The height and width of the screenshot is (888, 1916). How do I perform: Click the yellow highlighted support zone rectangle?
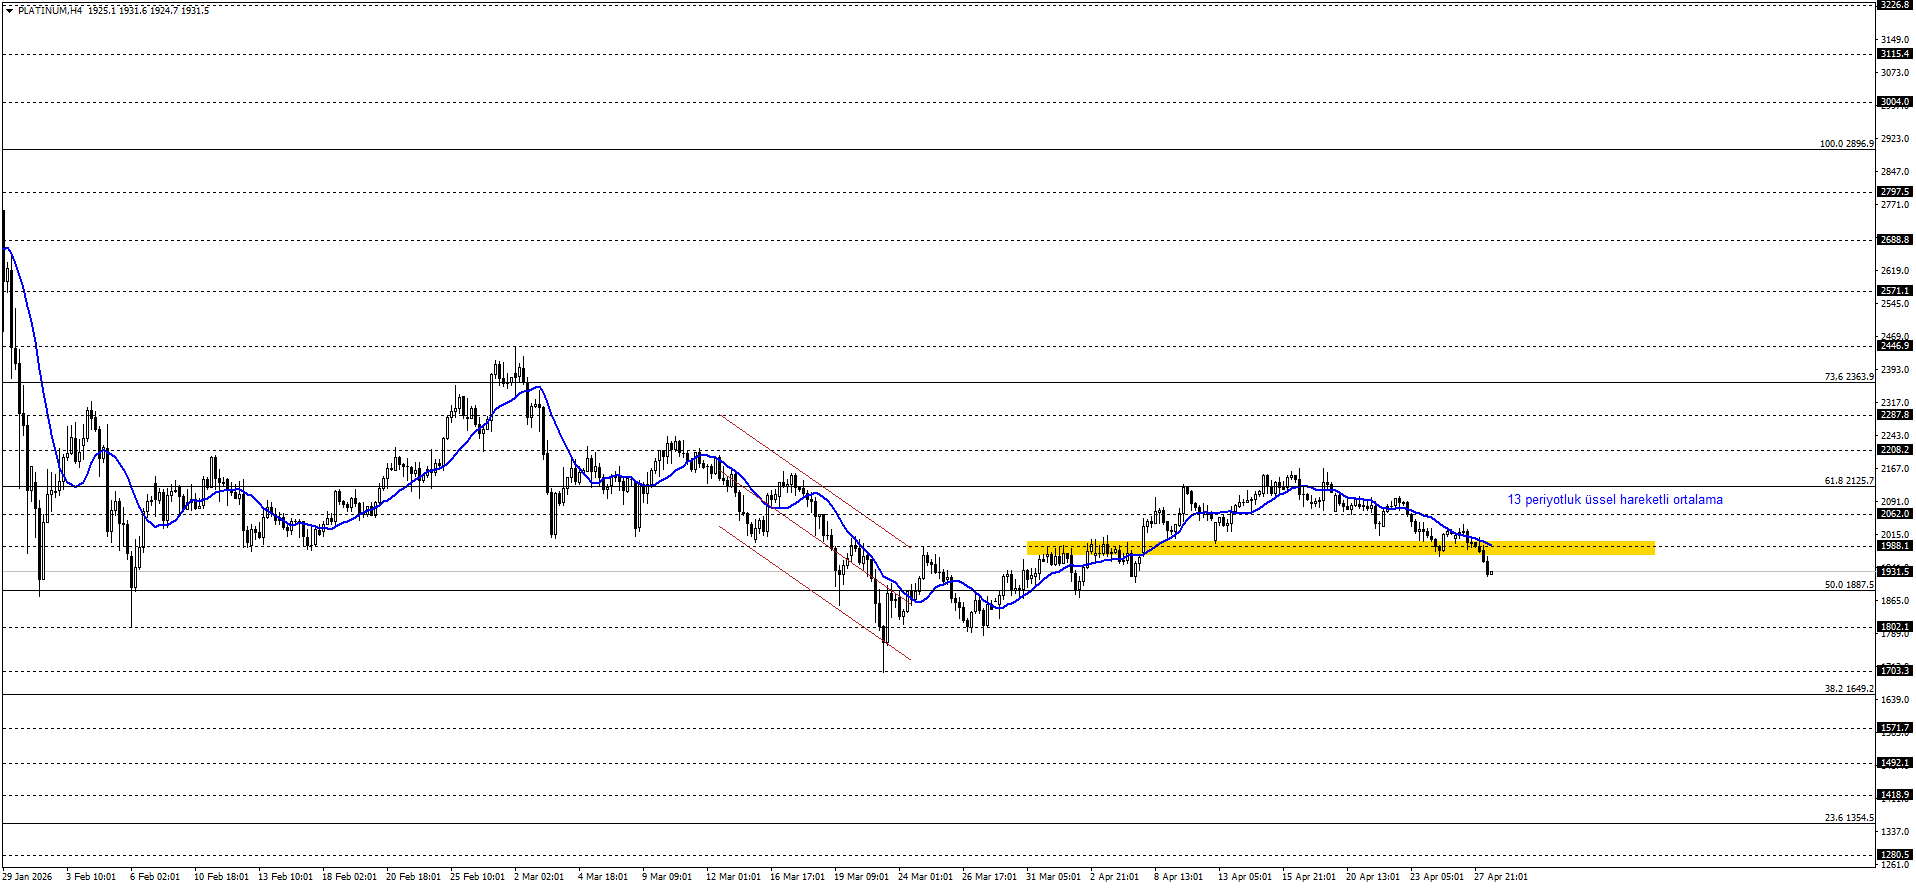pyautogui.click(x=1340, y=548)
